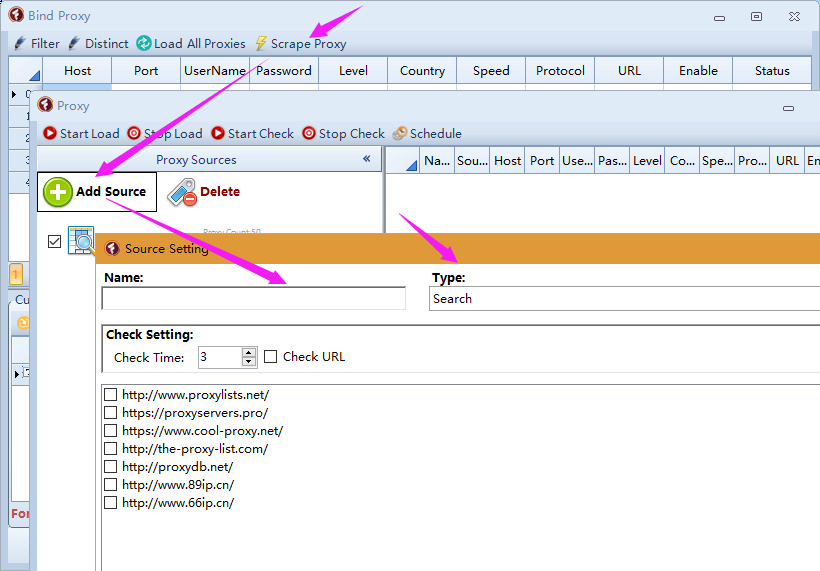The width and height of the screenshot is (820, 571).
Task: Click Load All Proxies refresh icon
Action: tap(144, 43)
